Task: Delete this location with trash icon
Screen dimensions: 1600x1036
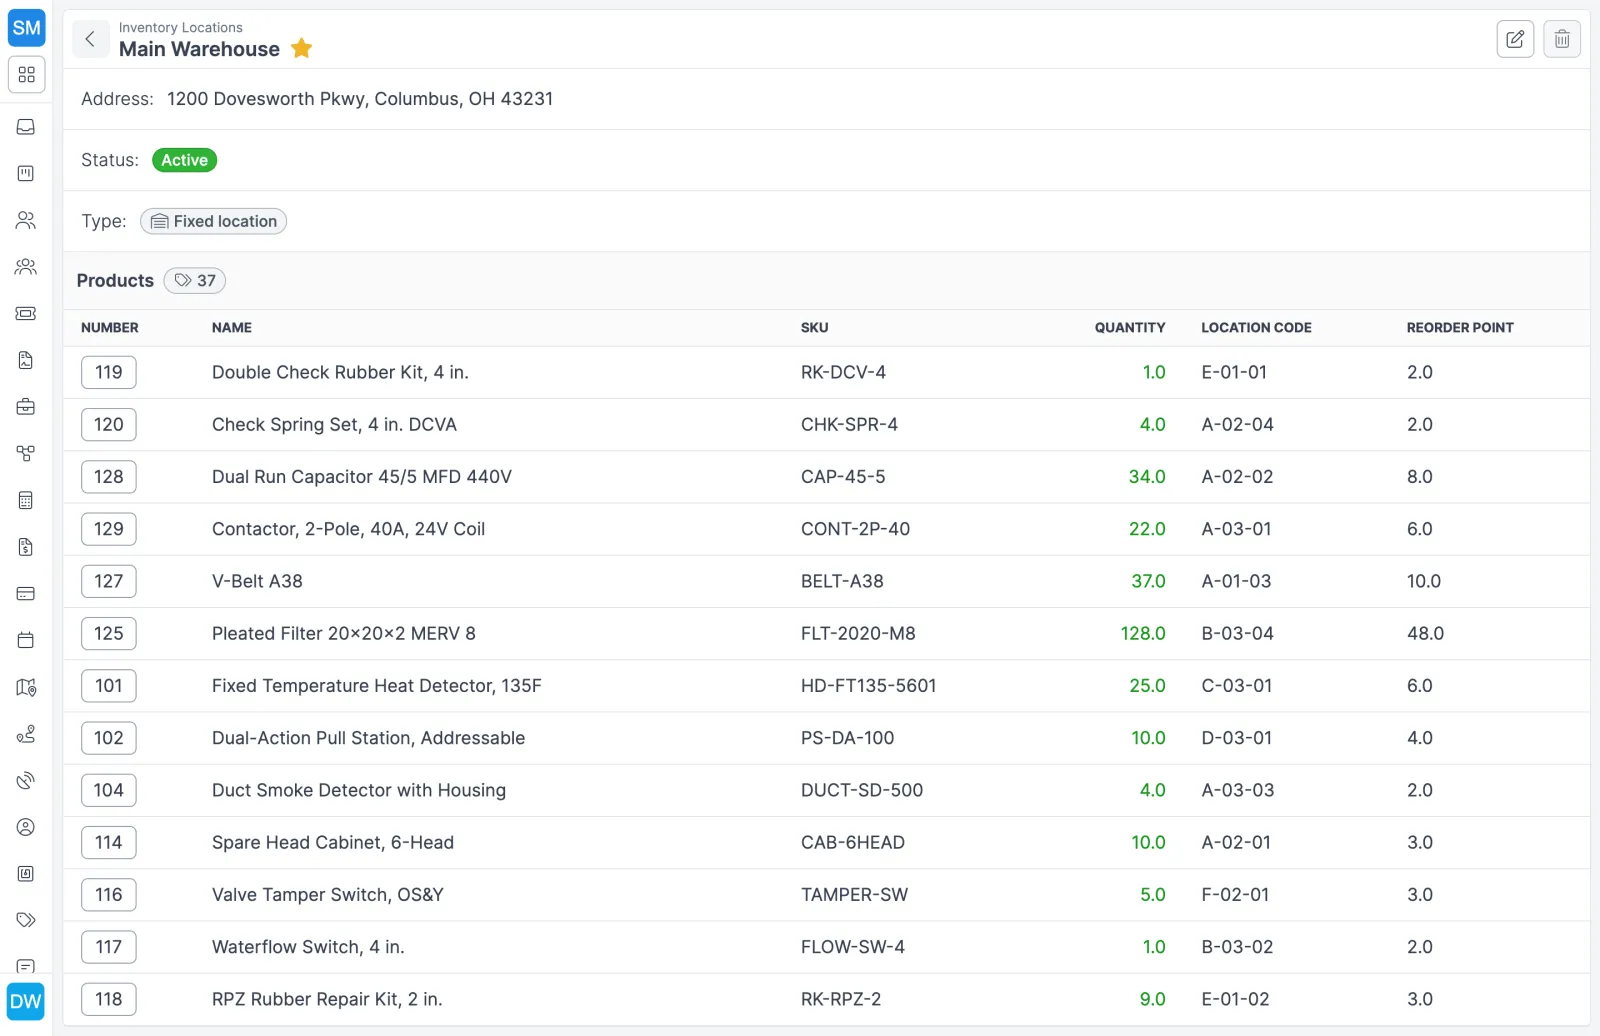Action: pos(1562,39)
